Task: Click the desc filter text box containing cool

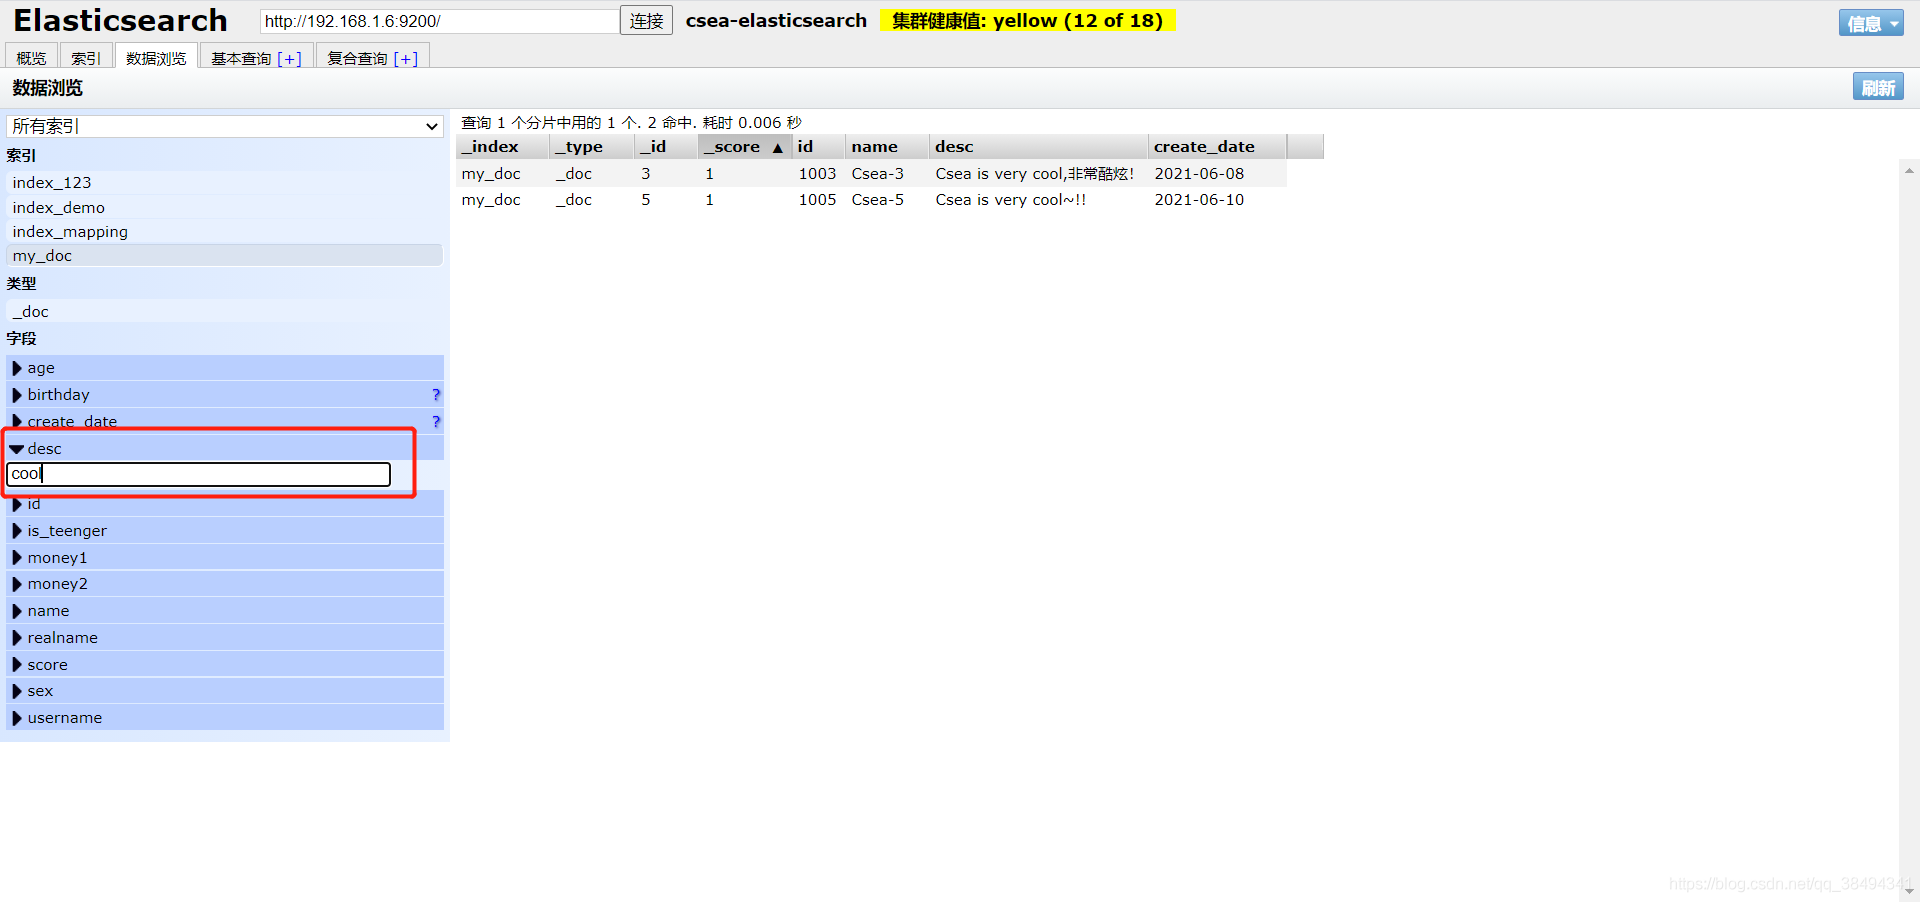Action: [x=199, y=474]
